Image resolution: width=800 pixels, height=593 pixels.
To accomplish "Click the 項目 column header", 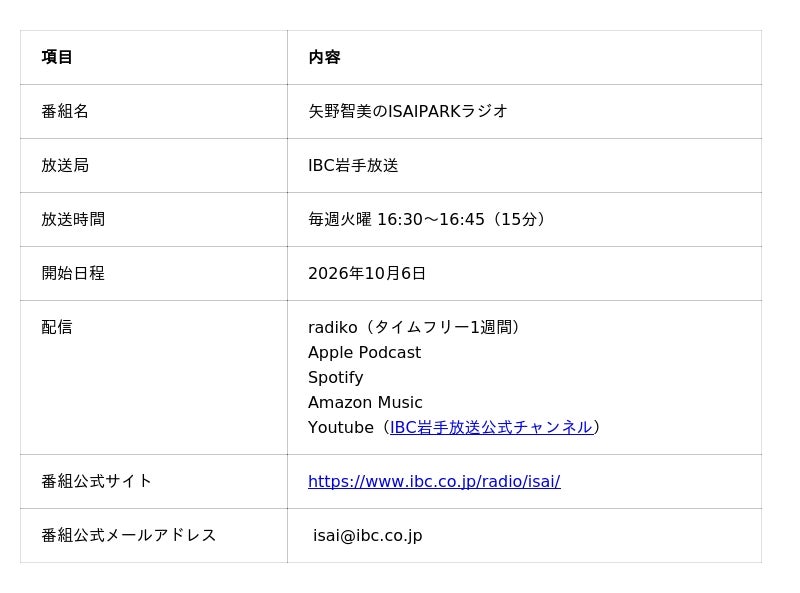I will (x=57, y=57).
